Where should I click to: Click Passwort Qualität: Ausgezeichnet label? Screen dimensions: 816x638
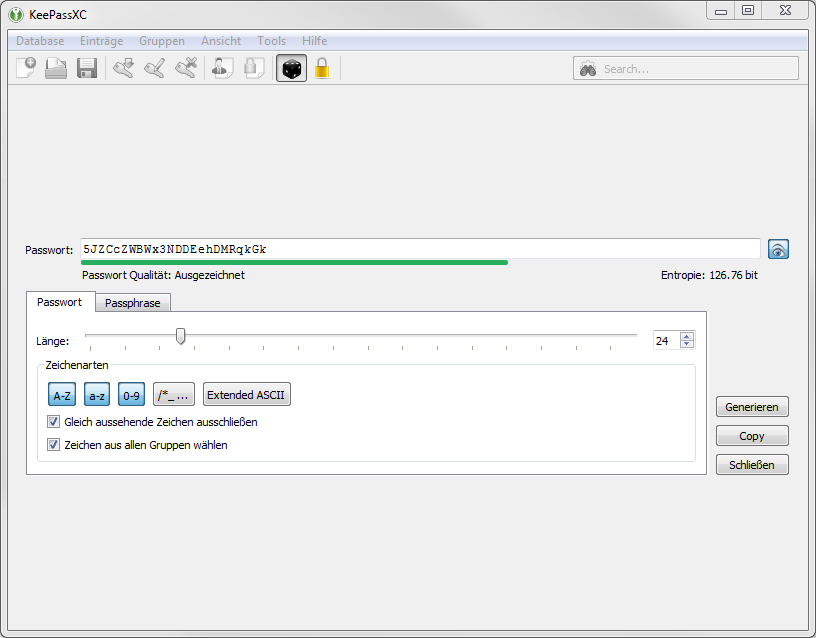pyautogui.click(x=163, y=275)
